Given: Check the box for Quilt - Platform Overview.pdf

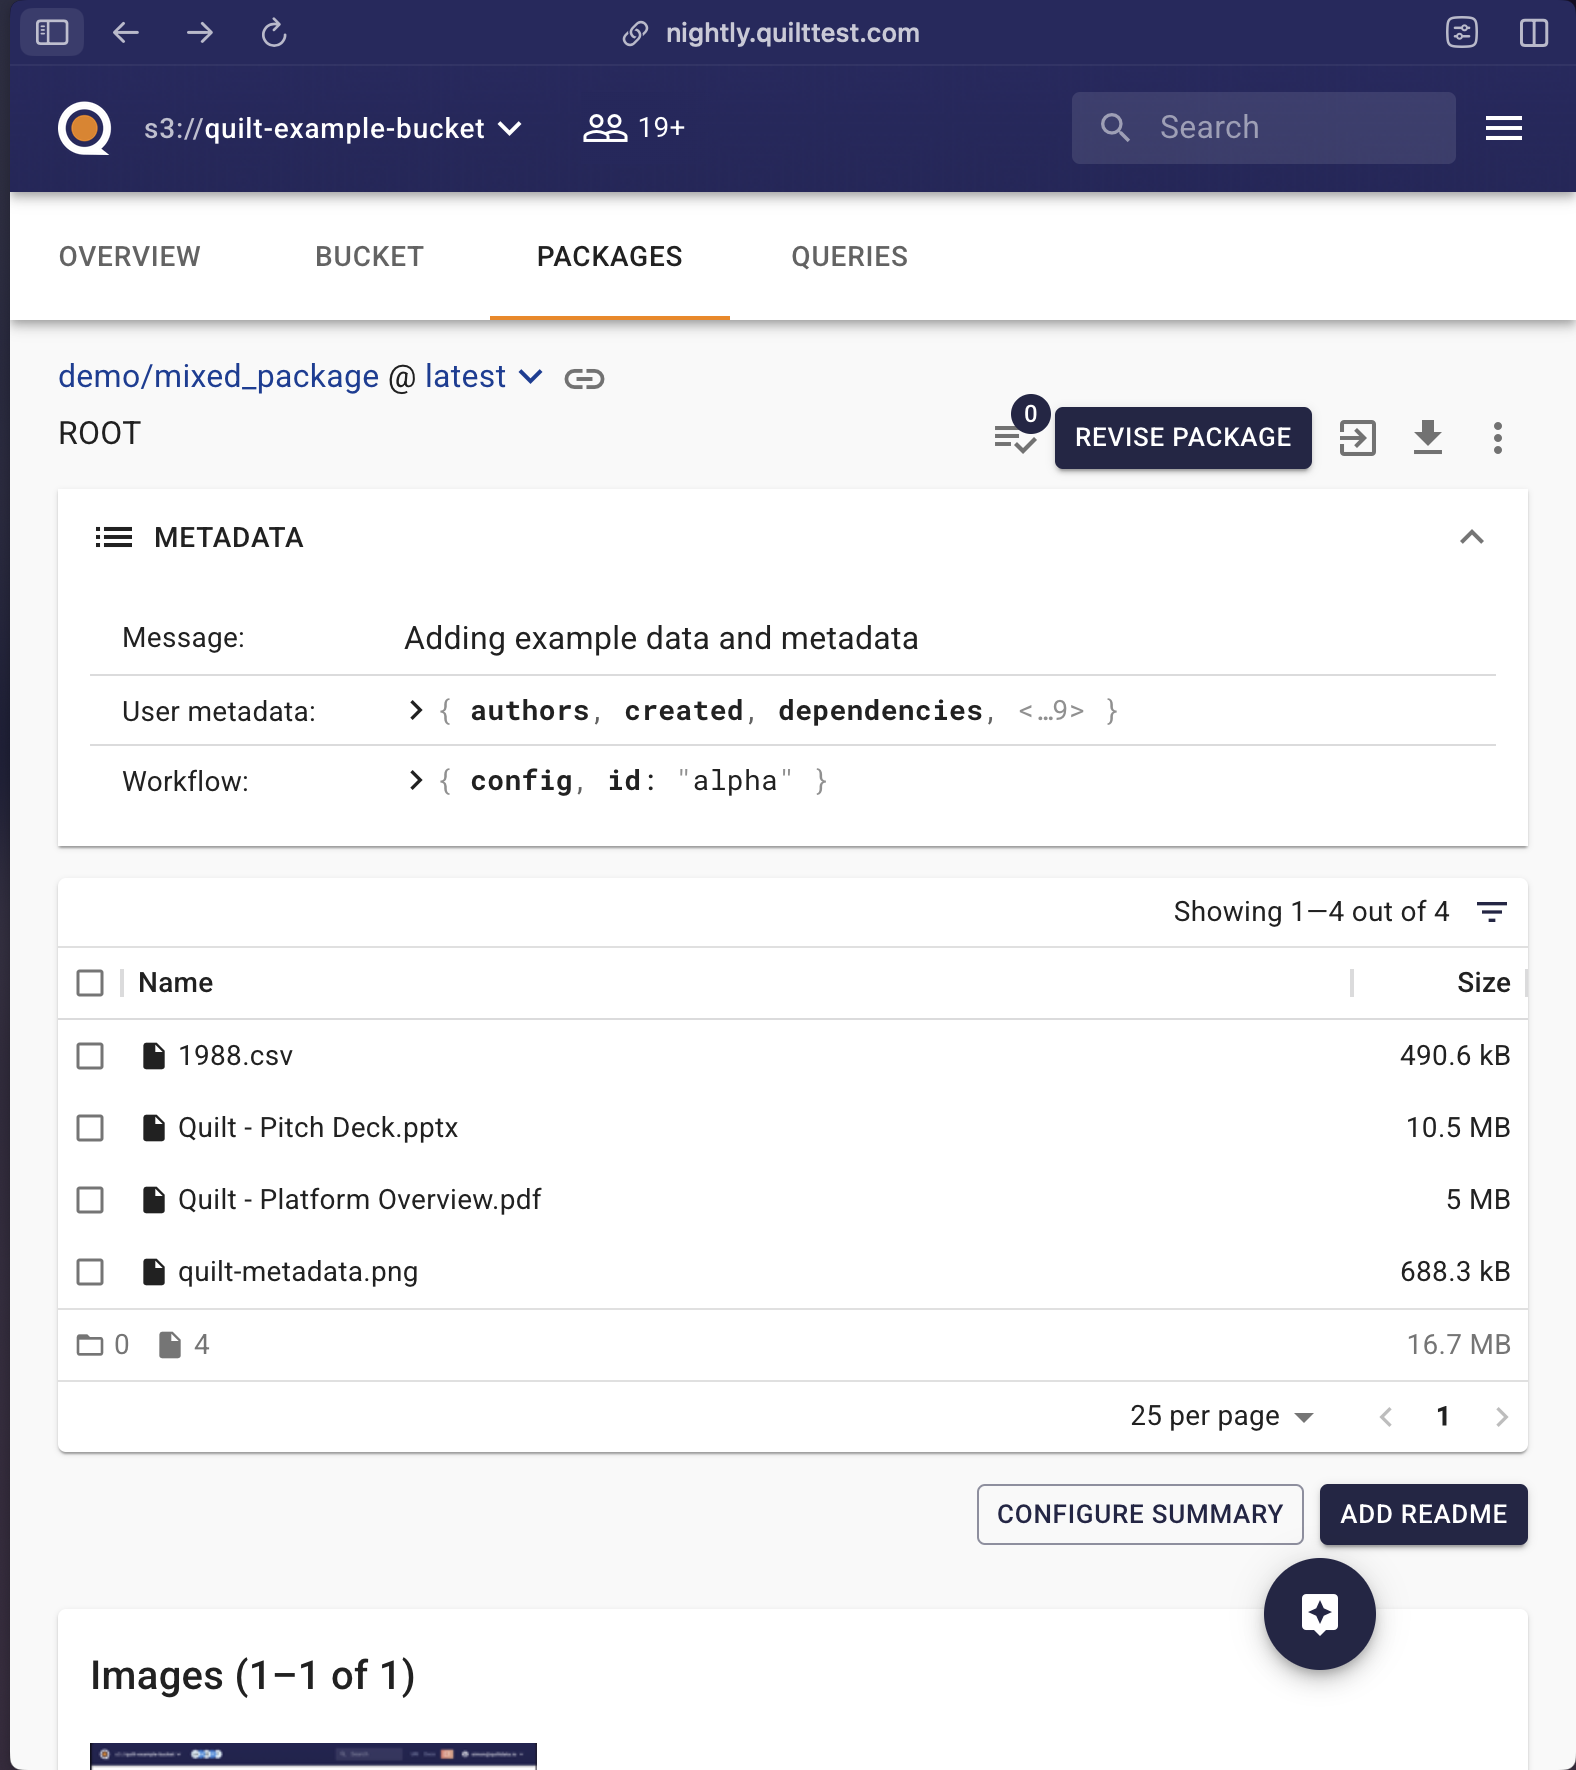Looking at the screenshot, I should [90, 1200].
